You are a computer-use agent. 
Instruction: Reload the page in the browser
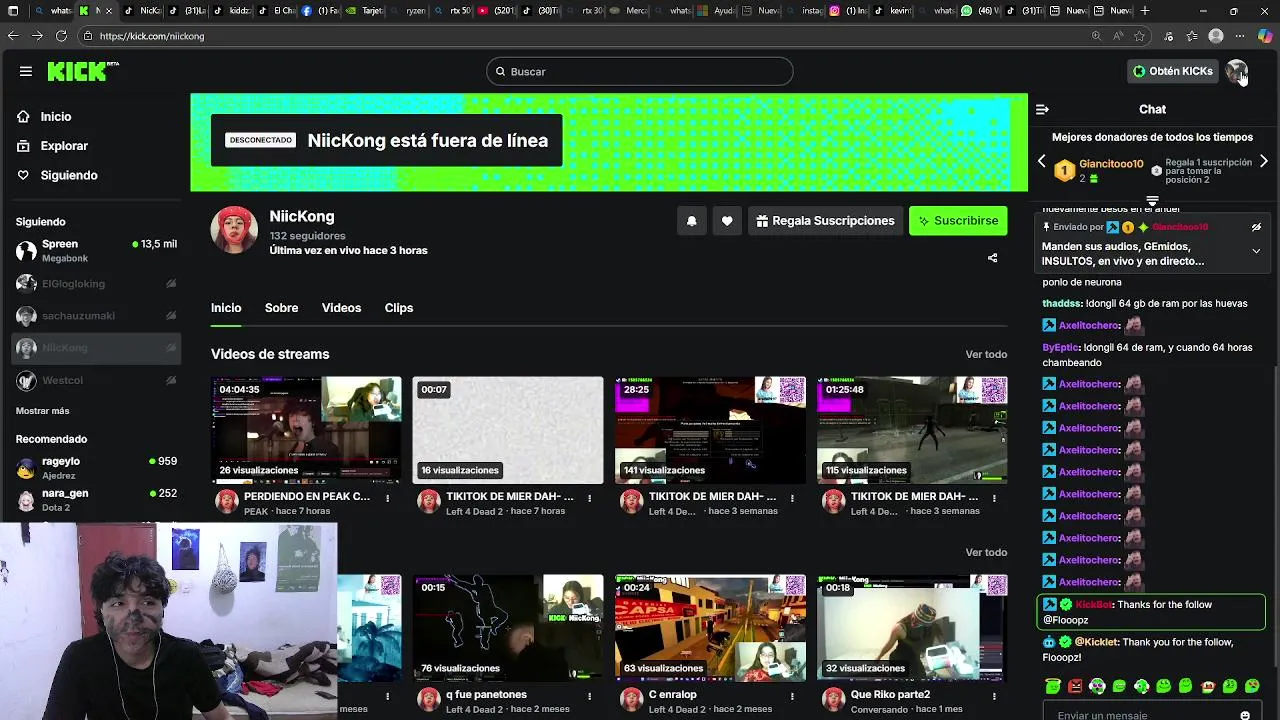pyautogui.click(x=61, y=36)
